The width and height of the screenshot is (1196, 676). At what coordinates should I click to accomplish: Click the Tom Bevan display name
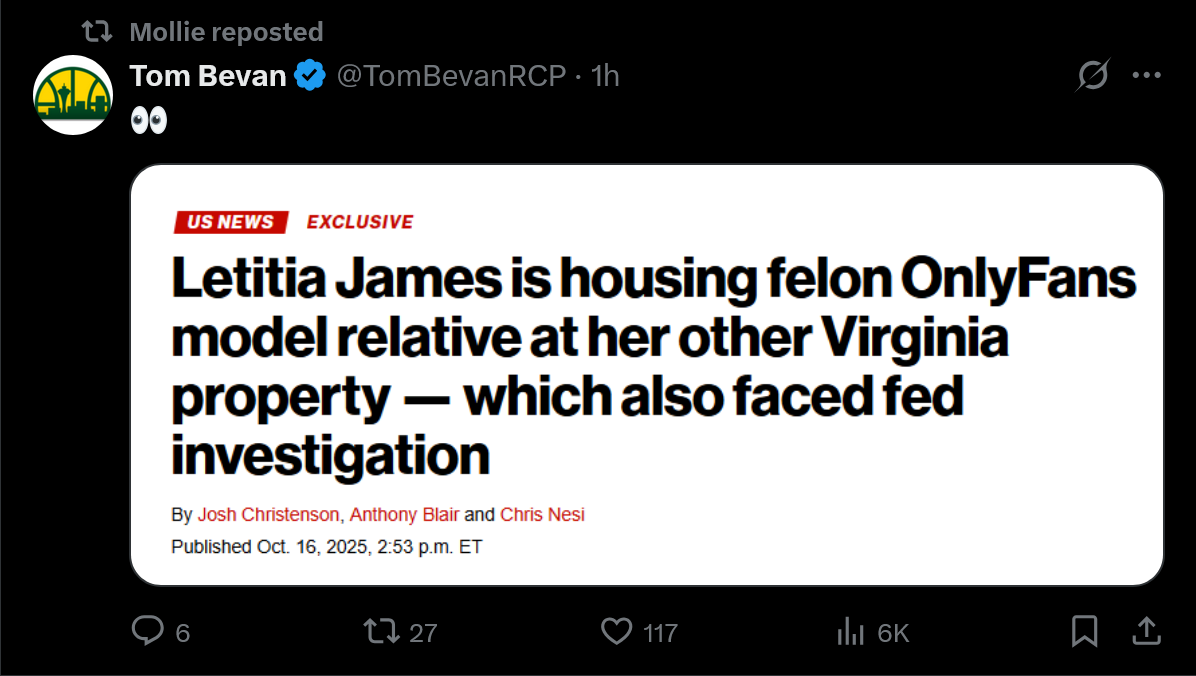coord(207,76)
